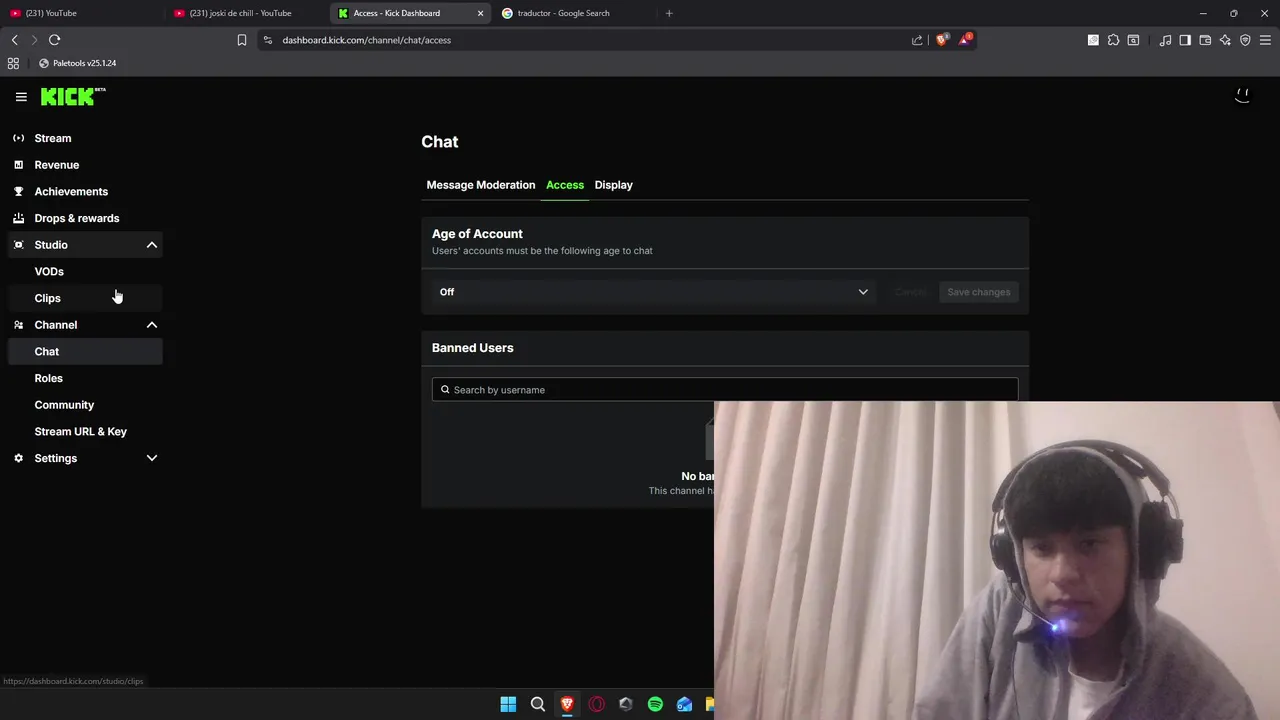Select Chat under Channel
The width and height of the screenshot is (1280, 720).
pyautogui.click(x=85, y=351)
